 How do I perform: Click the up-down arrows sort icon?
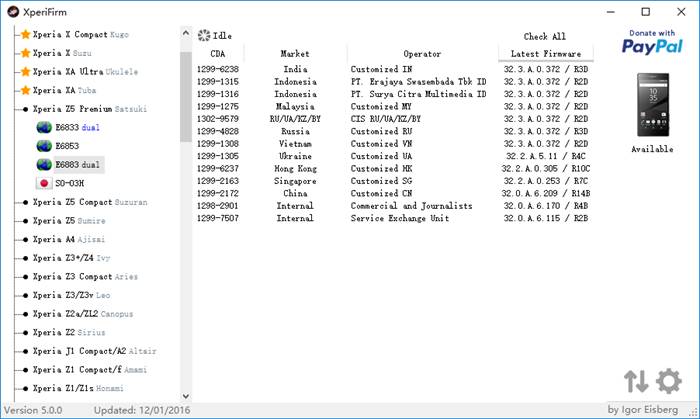tap(636, 381)
